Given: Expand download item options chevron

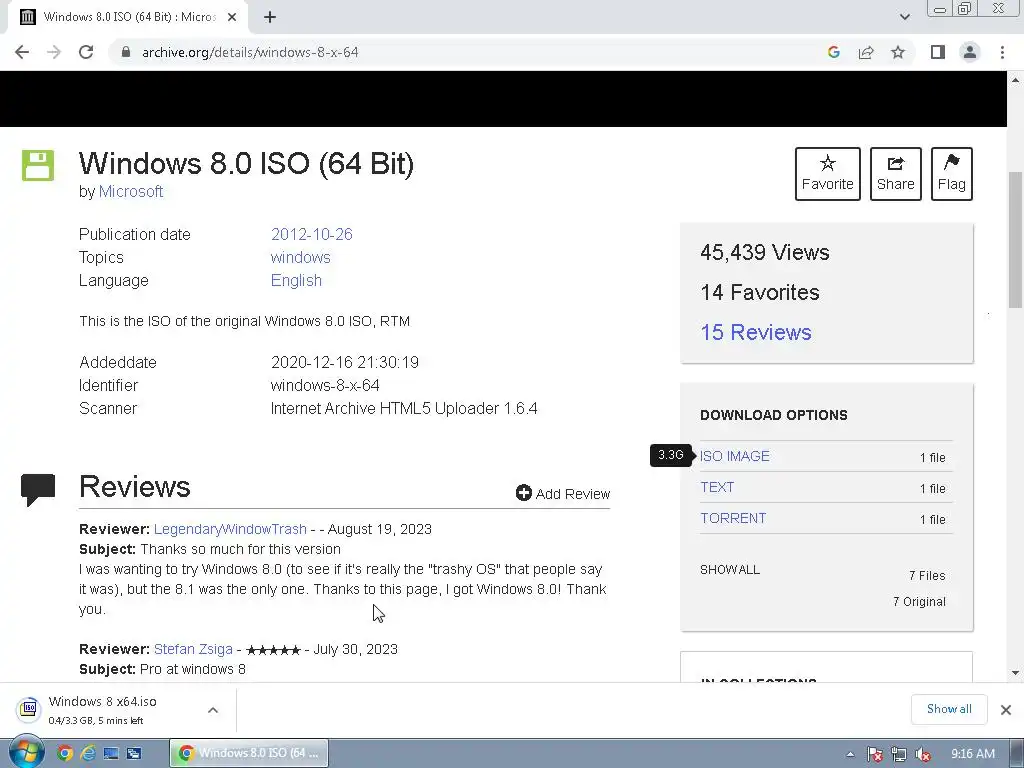Looking at the screenshot, I should (213, 710).
